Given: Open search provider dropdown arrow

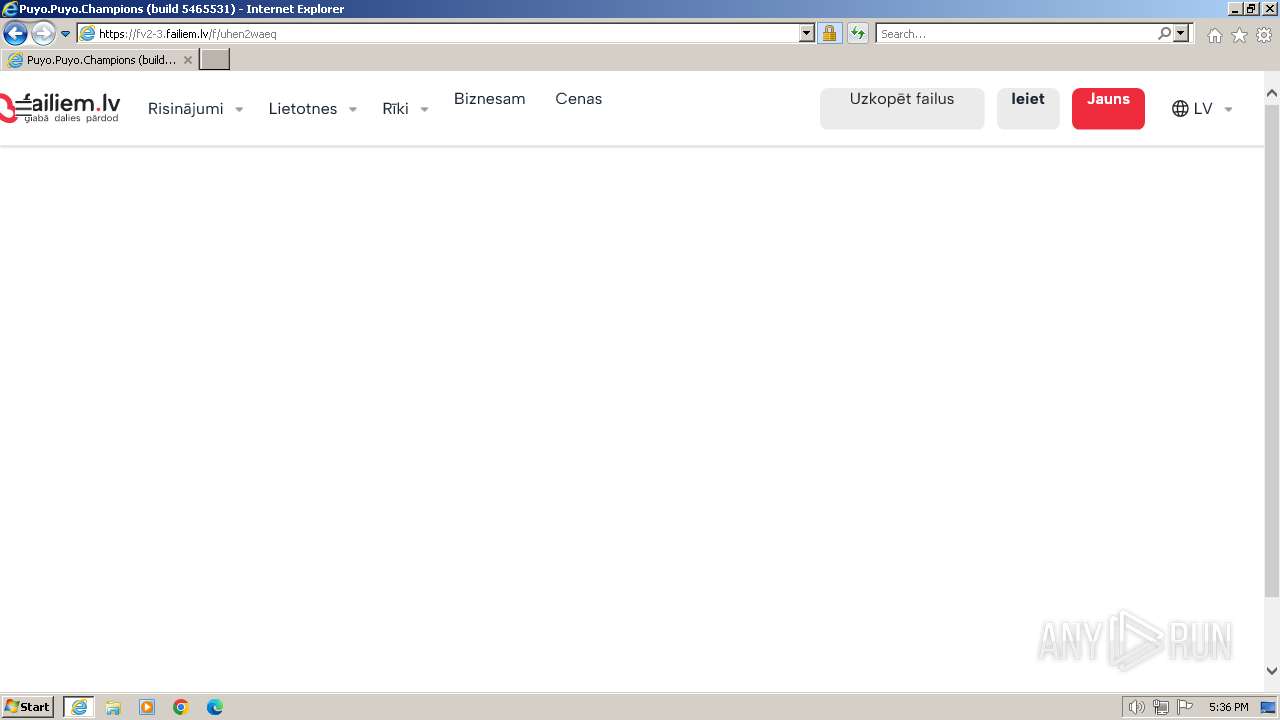Looking at the screenshot, I should tap(1181, 33).
